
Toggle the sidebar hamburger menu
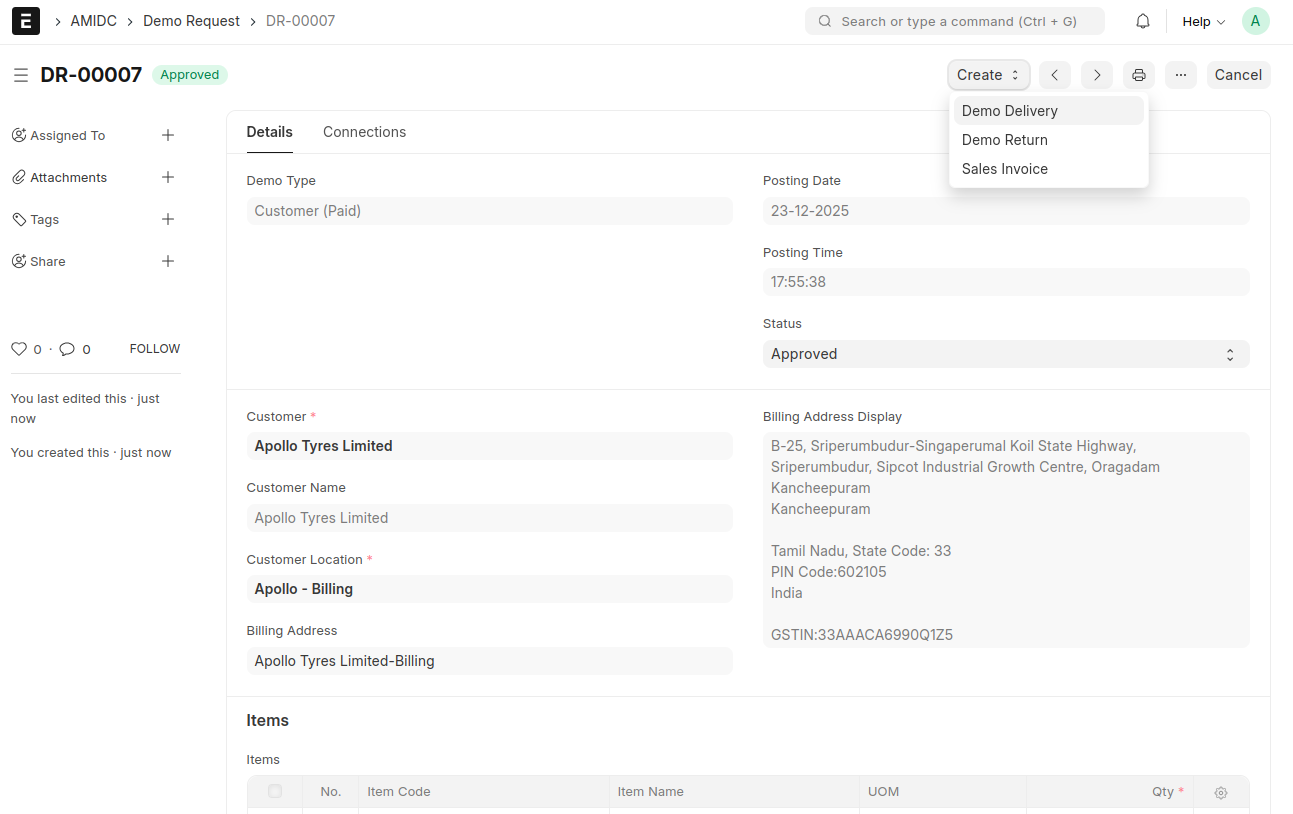(20, 75)
